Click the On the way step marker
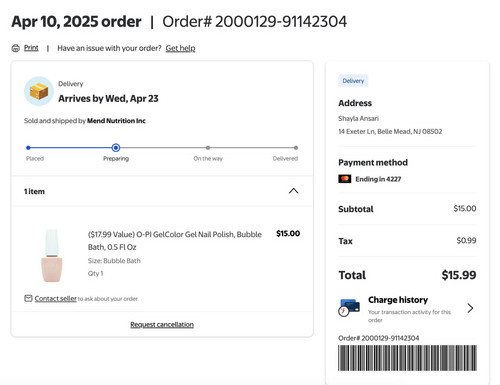The height and width of the screenshot is (385, 500). (208, 148)
